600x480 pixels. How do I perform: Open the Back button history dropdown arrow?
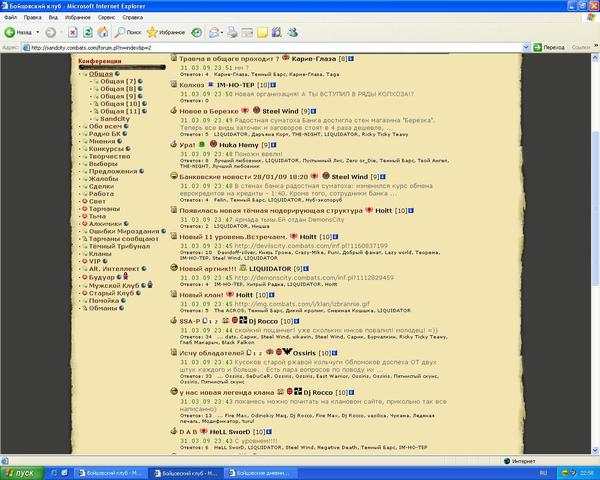coord(38,33)
